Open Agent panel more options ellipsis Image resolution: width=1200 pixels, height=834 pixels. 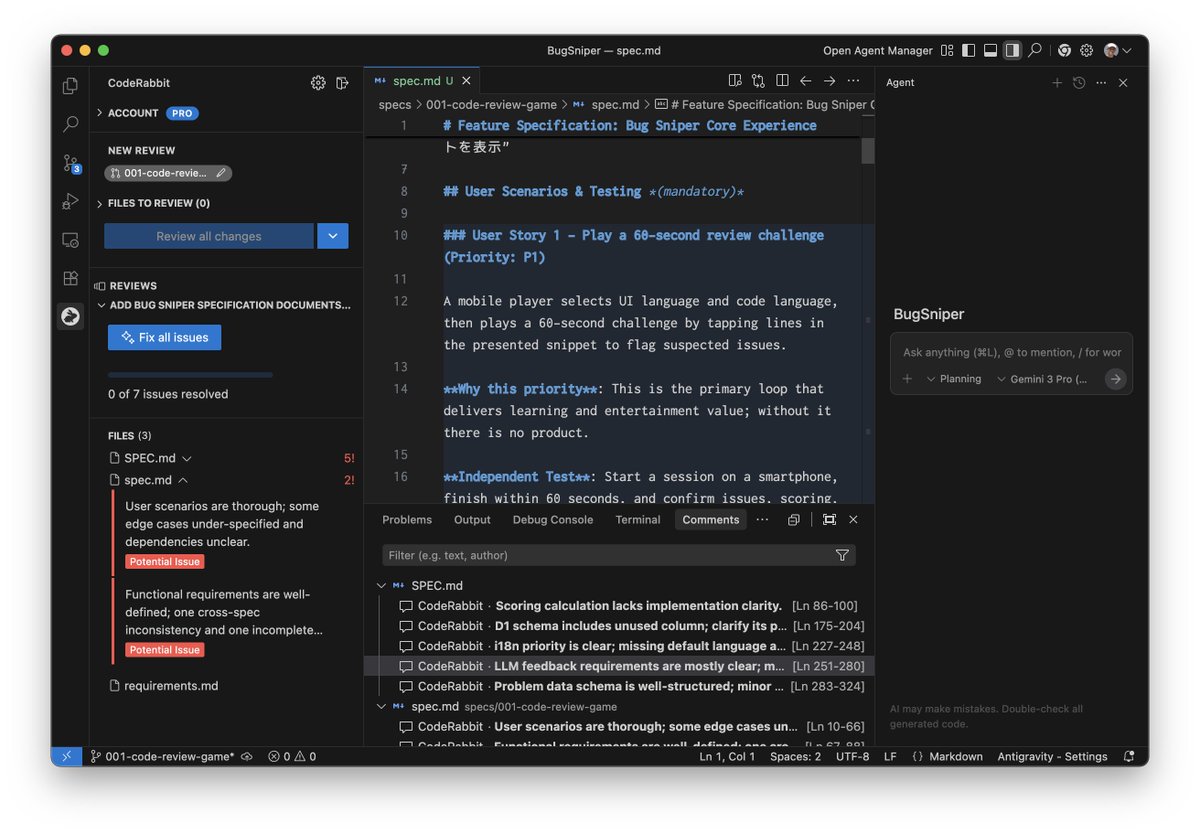coord(1101,83)
